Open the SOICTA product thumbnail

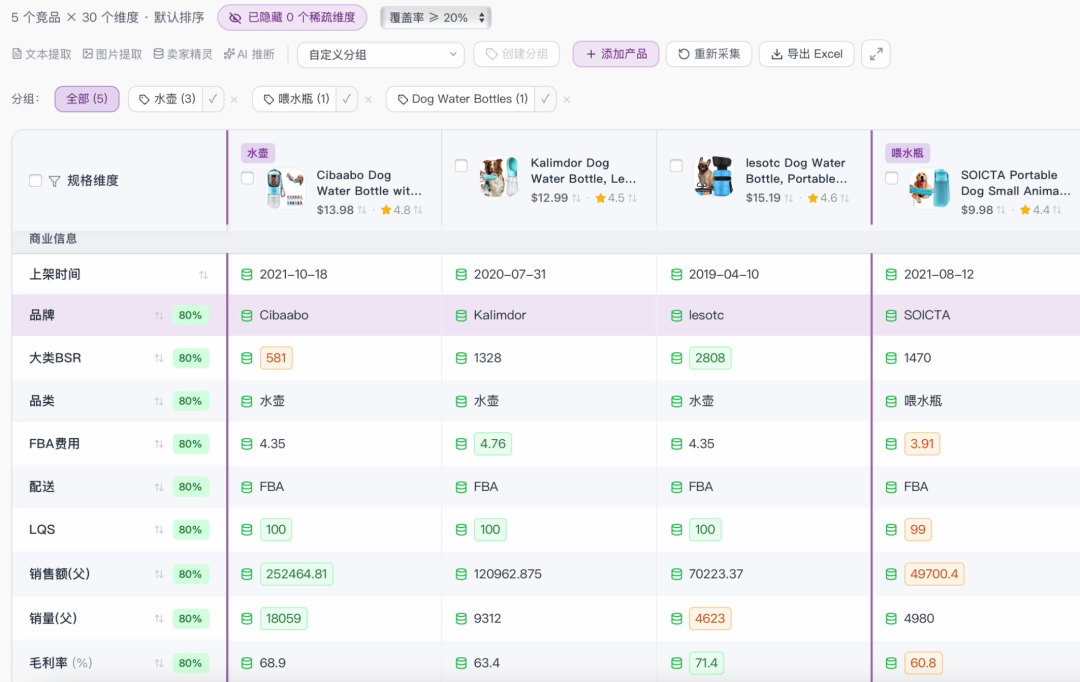930,188
